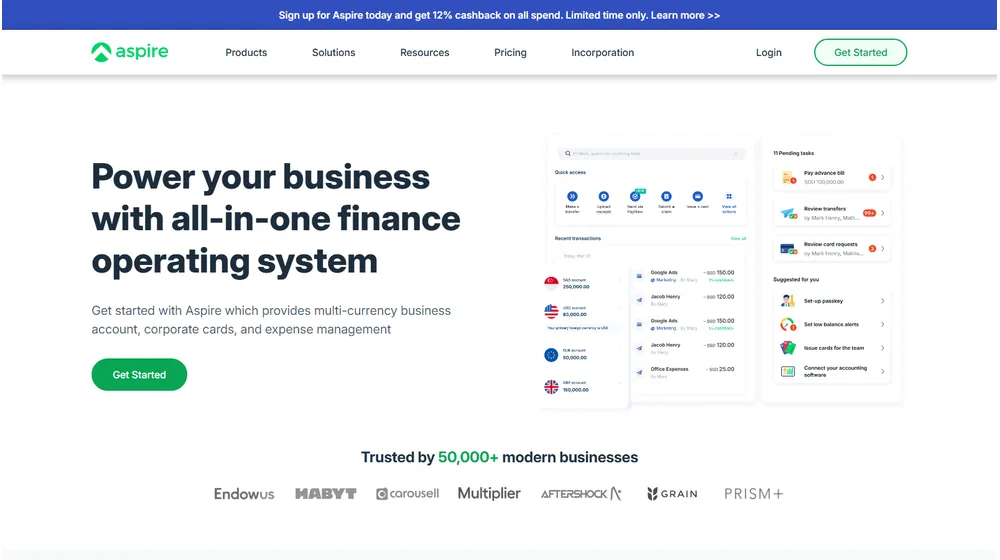Open the Products menu
Viewport: 1000px width, 560px height.
[246, 52]
